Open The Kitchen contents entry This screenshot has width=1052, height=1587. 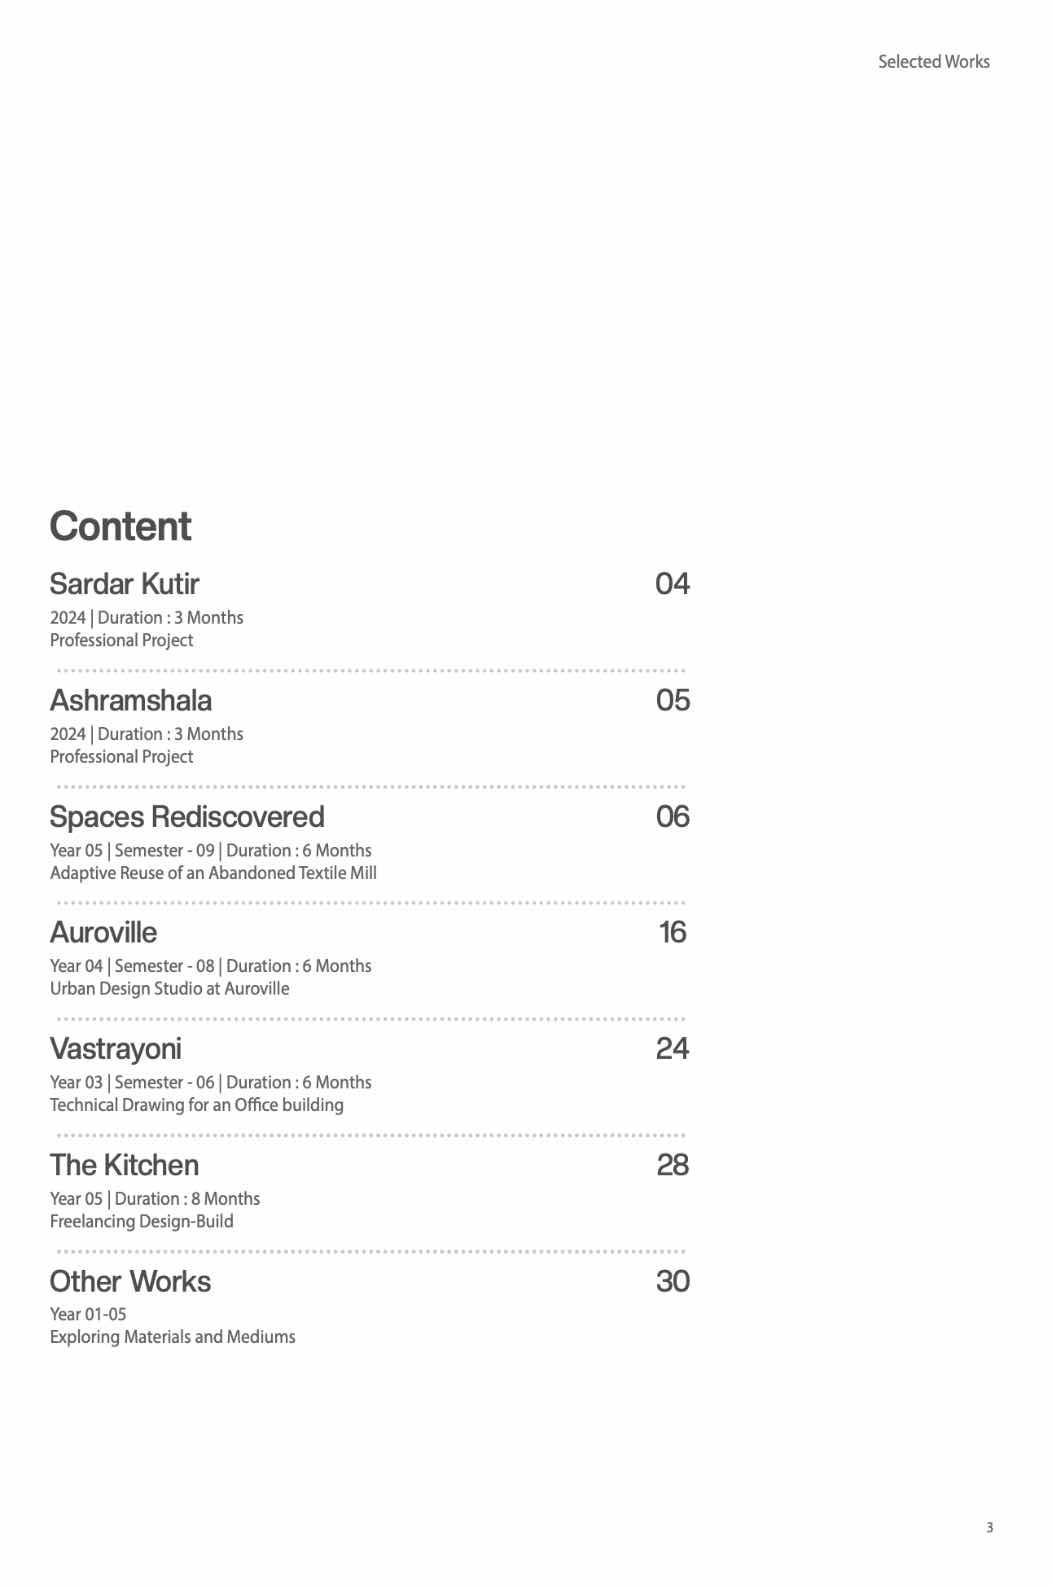124,1165
